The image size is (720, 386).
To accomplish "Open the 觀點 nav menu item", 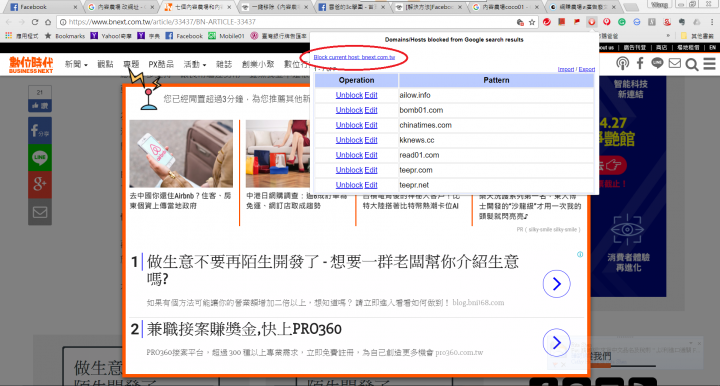I will tap(105, 64).
